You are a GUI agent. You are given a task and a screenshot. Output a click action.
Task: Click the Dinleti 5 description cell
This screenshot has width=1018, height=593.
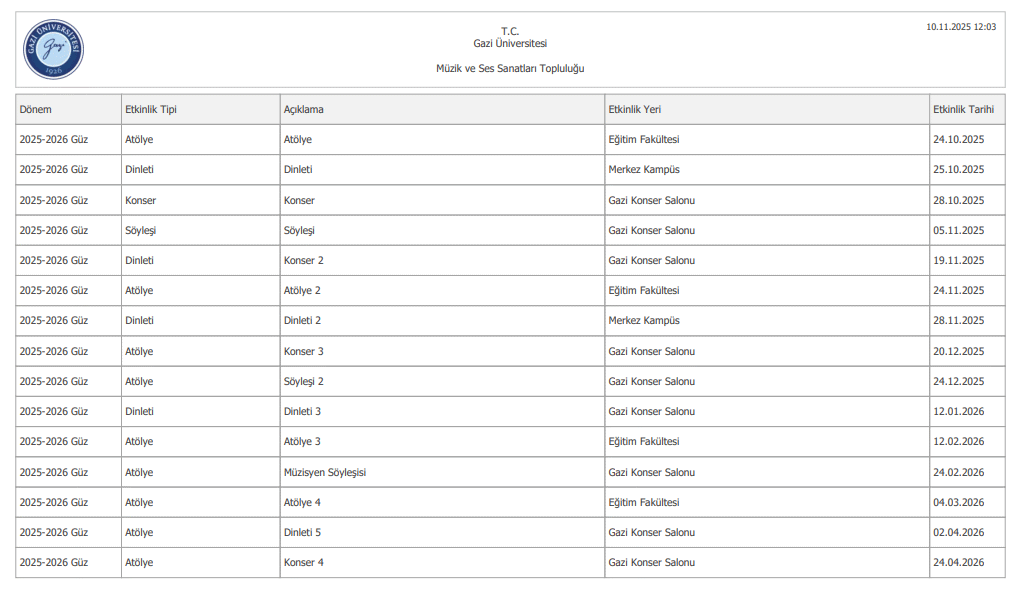(x=302, y=532)
